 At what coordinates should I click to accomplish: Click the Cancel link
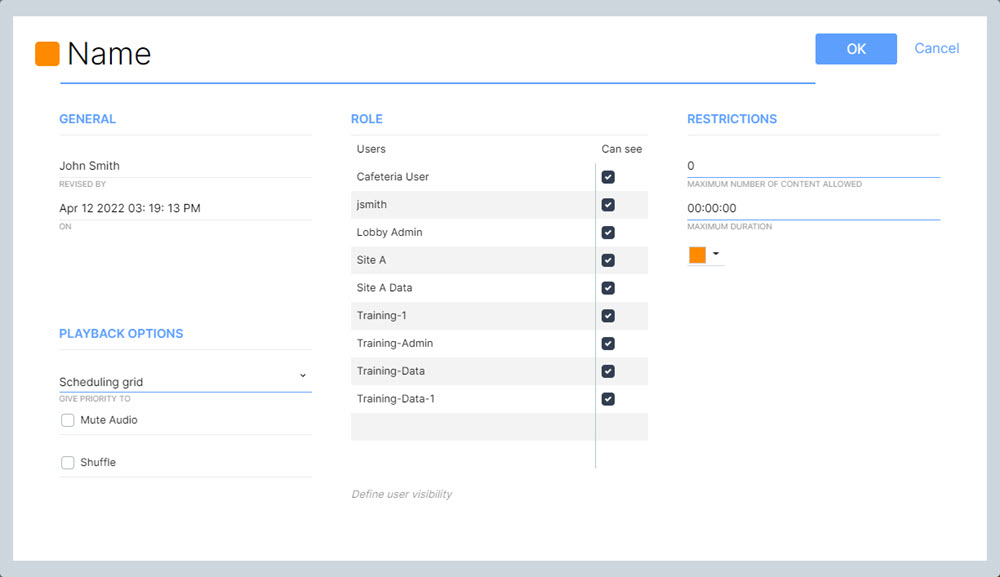click(936, 48)
